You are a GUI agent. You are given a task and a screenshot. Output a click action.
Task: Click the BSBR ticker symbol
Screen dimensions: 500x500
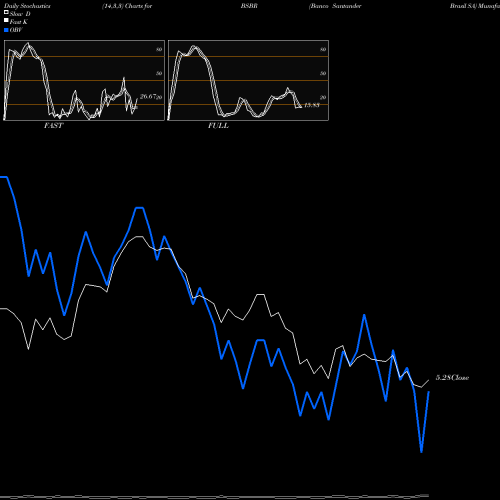pyautogui.click(x=249, y=6)
